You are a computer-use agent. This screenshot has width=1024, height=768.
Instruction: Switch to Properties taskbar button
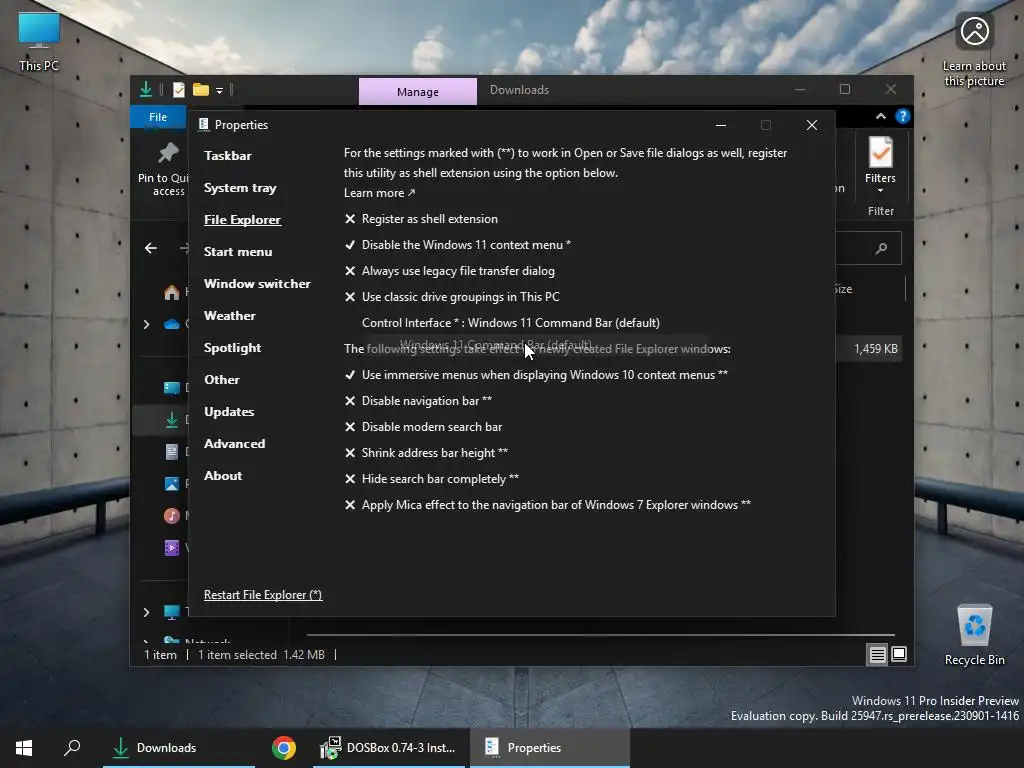coord(550,748)
